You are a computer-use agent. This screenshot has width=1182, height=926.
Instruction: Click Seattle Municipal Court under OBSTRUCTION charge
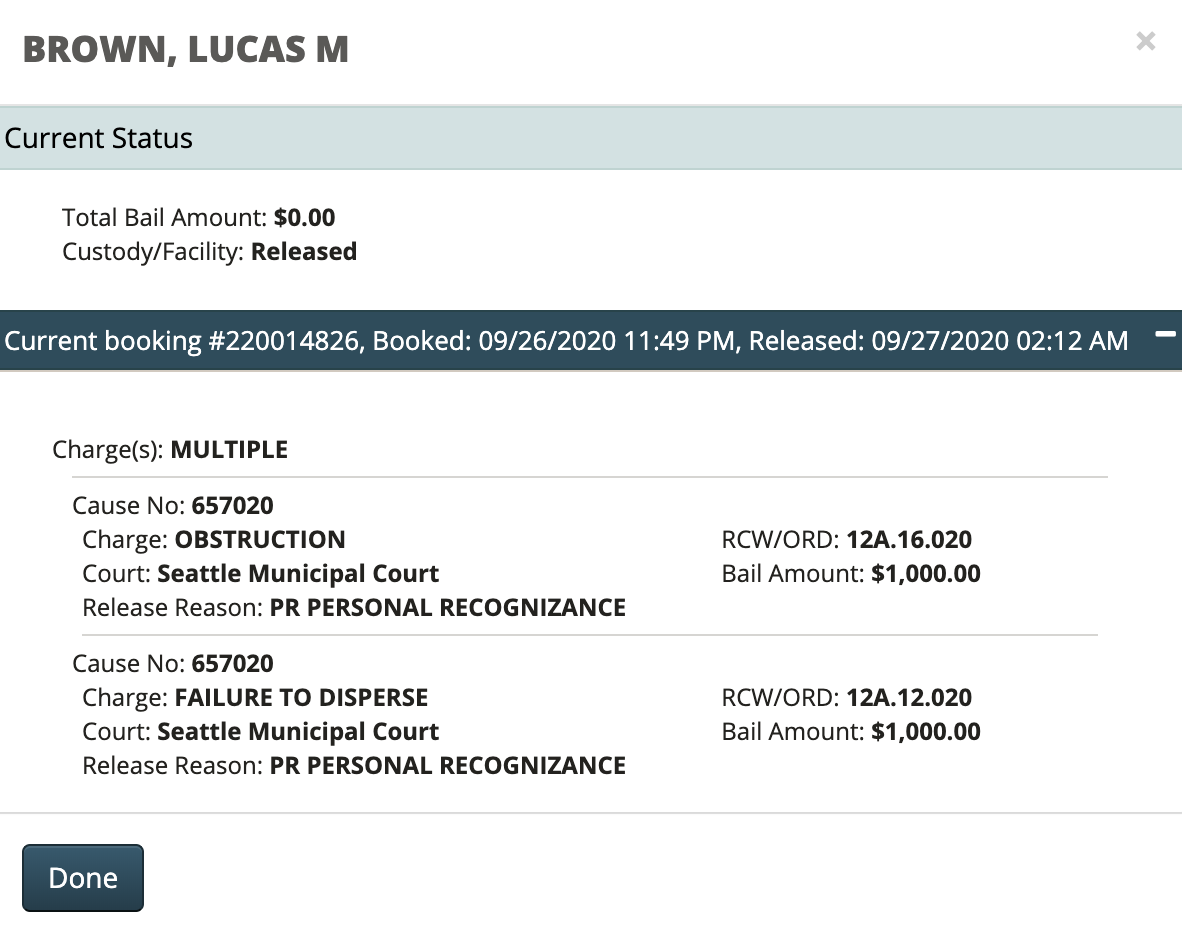tap(298, 573)
